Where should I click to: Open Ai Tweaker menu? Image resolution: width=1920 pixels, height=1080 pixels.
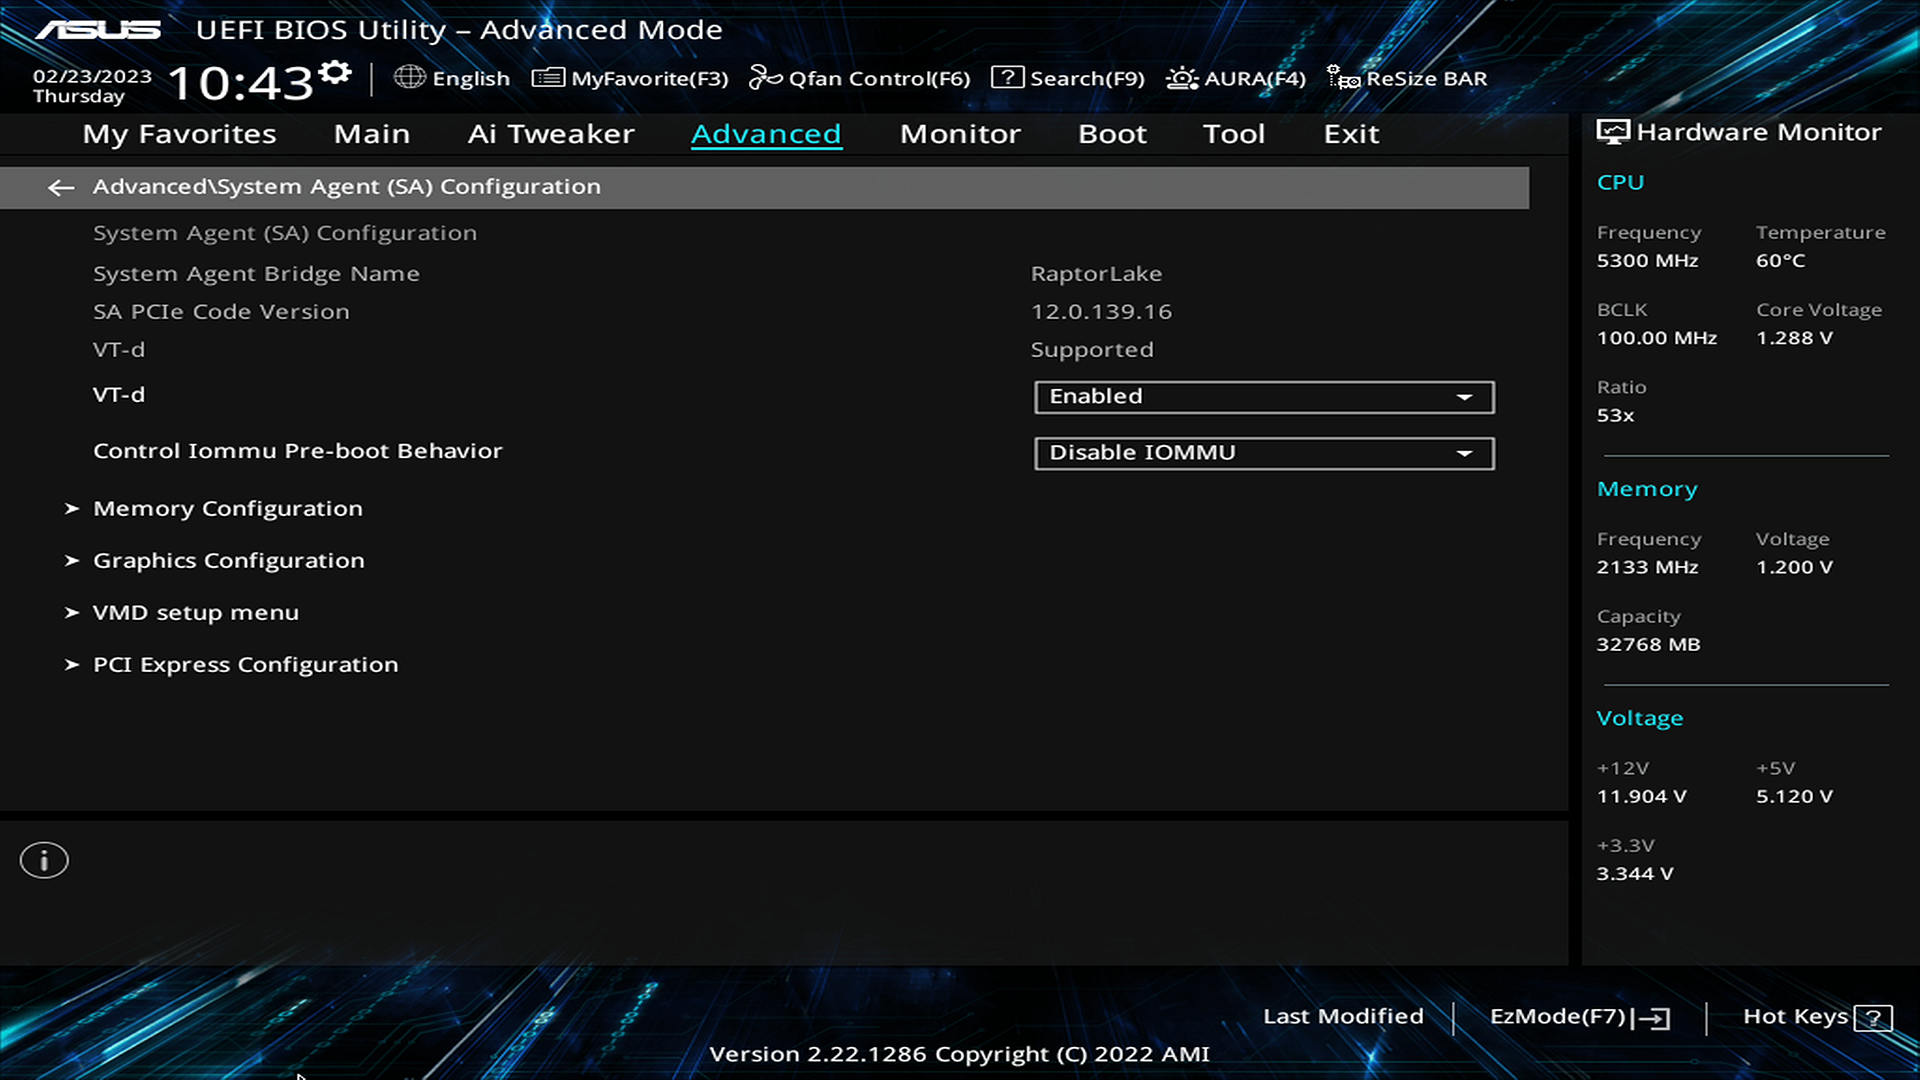[551, 133]
